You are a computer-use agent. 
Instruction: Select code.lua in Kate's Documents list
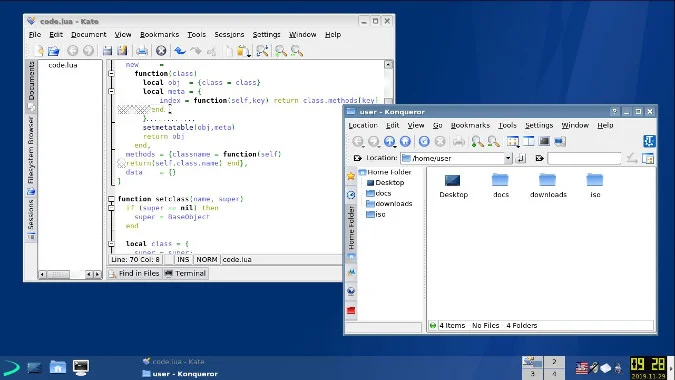coord(63,65)
